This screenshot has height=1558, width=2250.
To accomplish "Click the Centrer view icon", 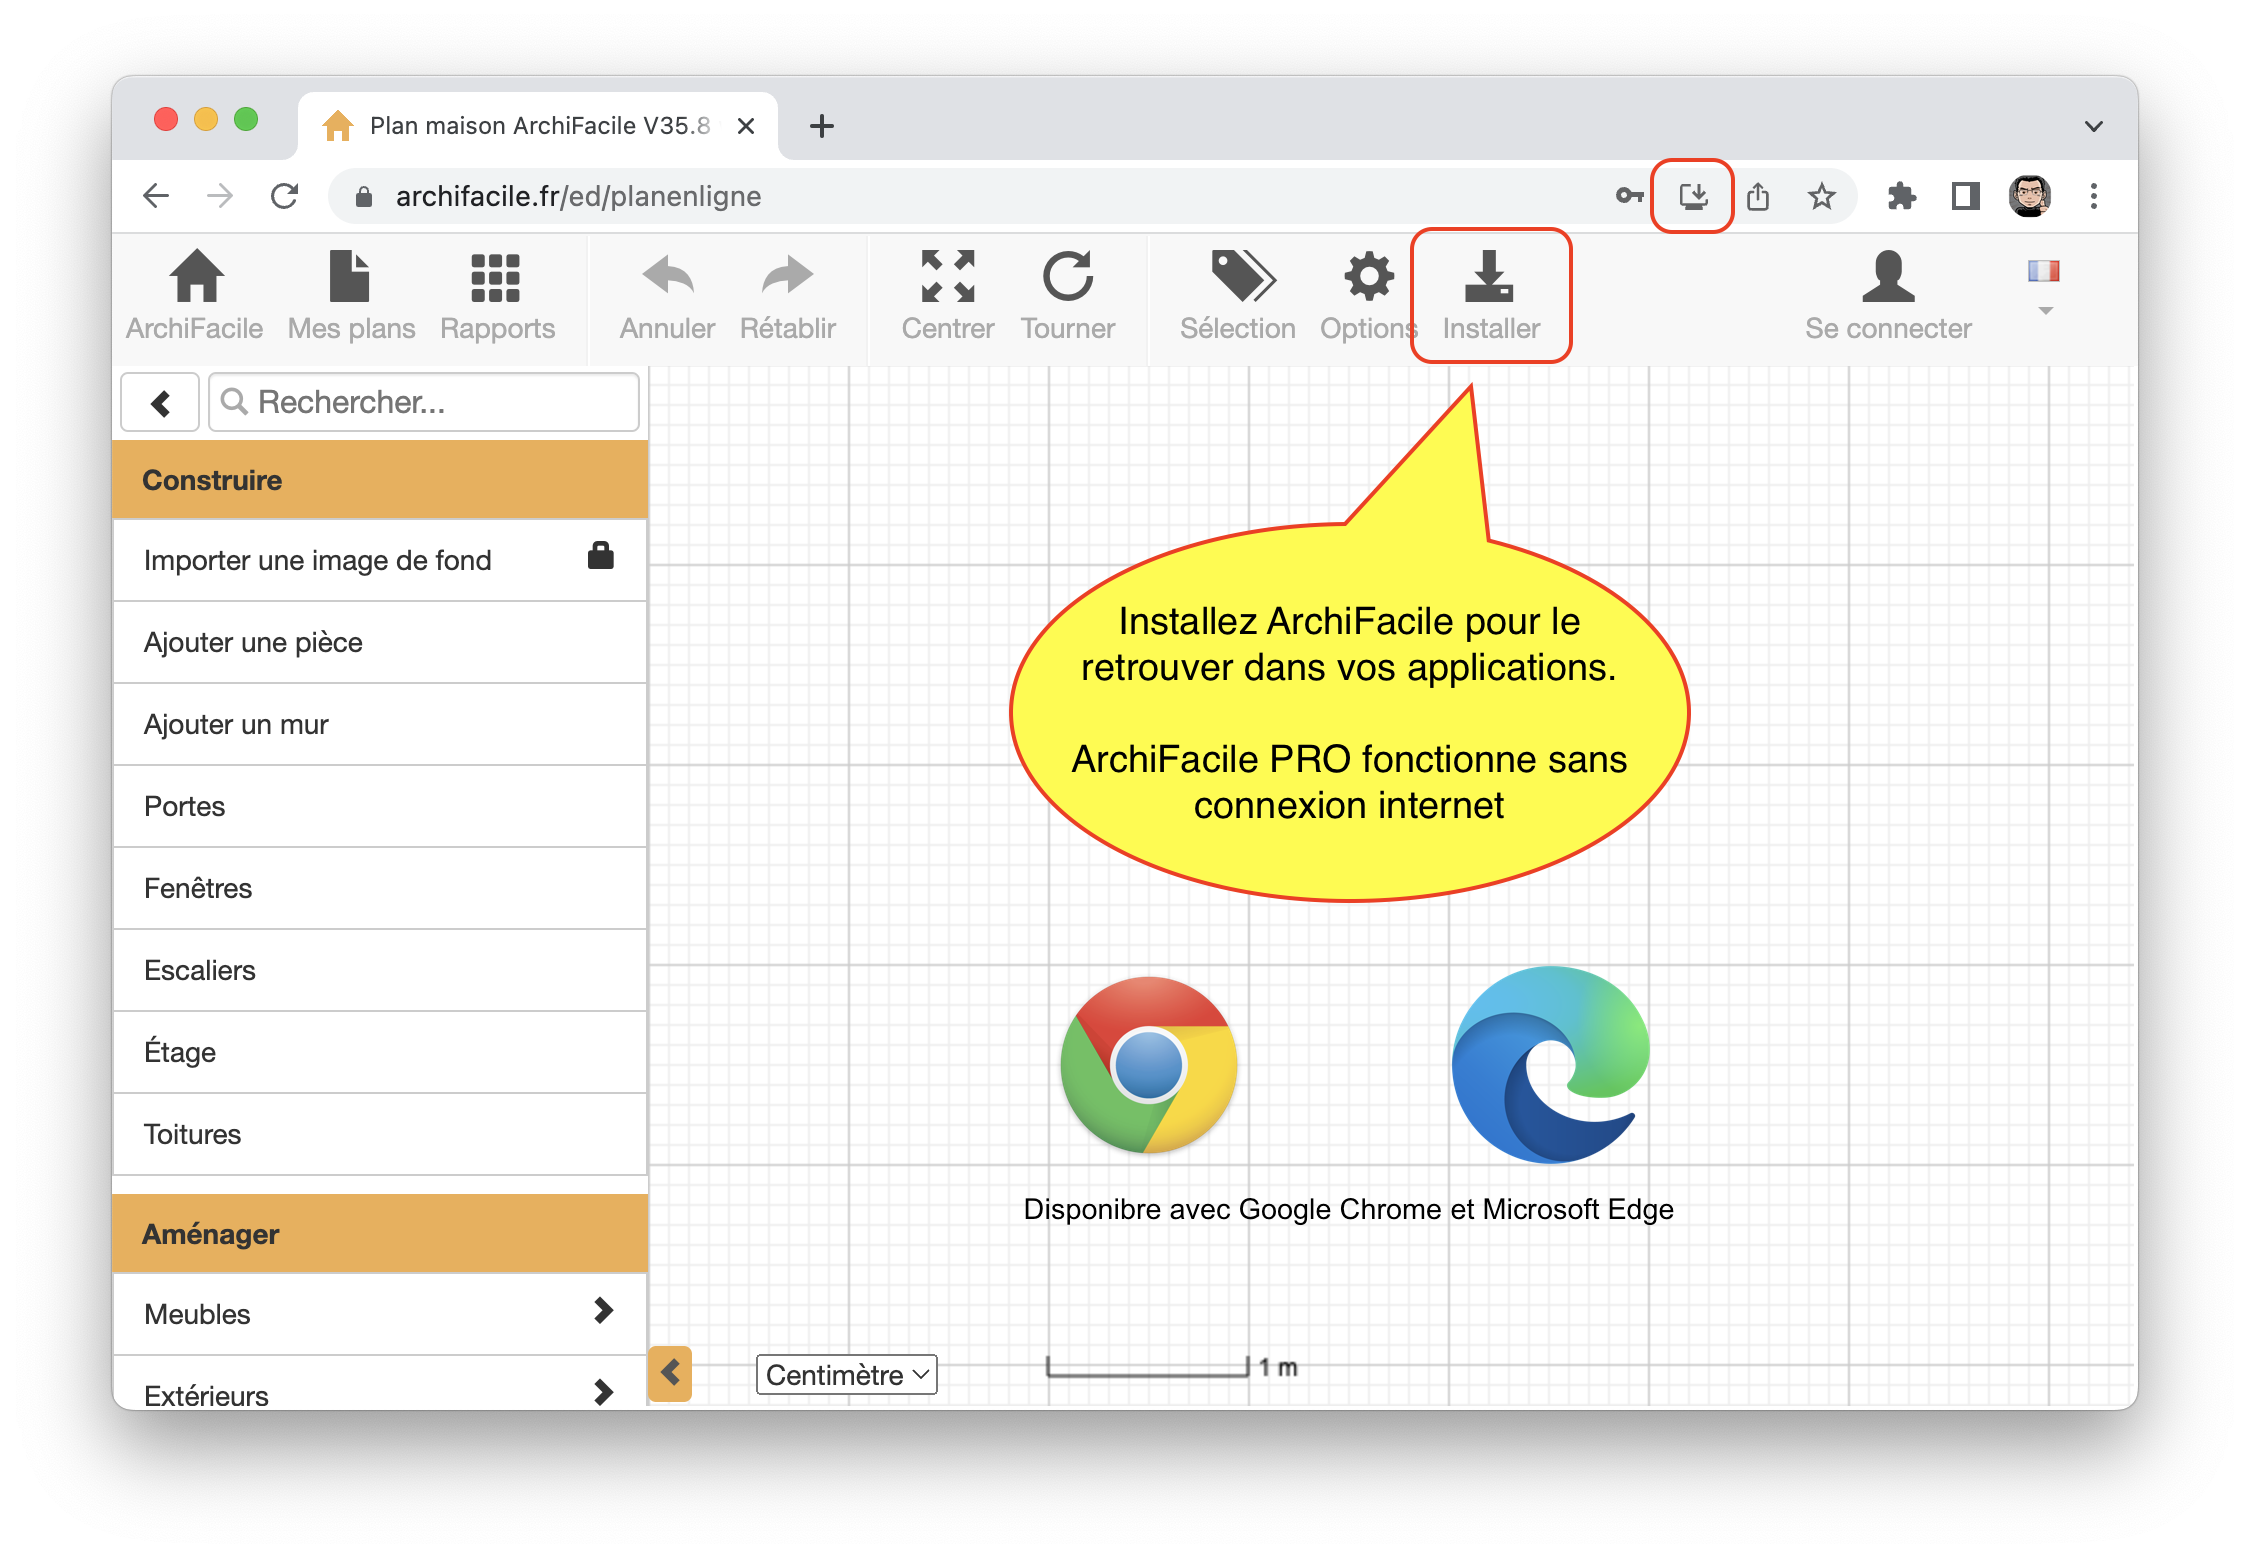I will [947, 277].
